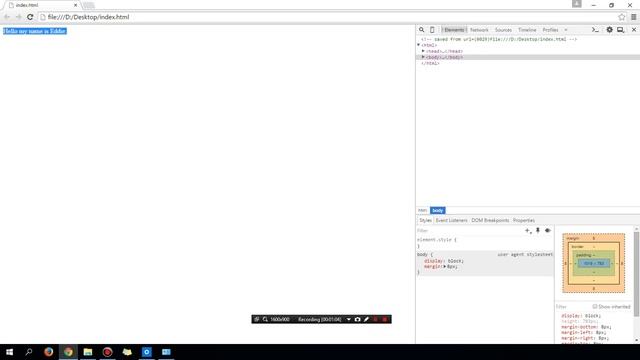The width and height of the screenshot is (640, 360).
Task: Click the padding region in box model
Action: click(x=593, y=255)
